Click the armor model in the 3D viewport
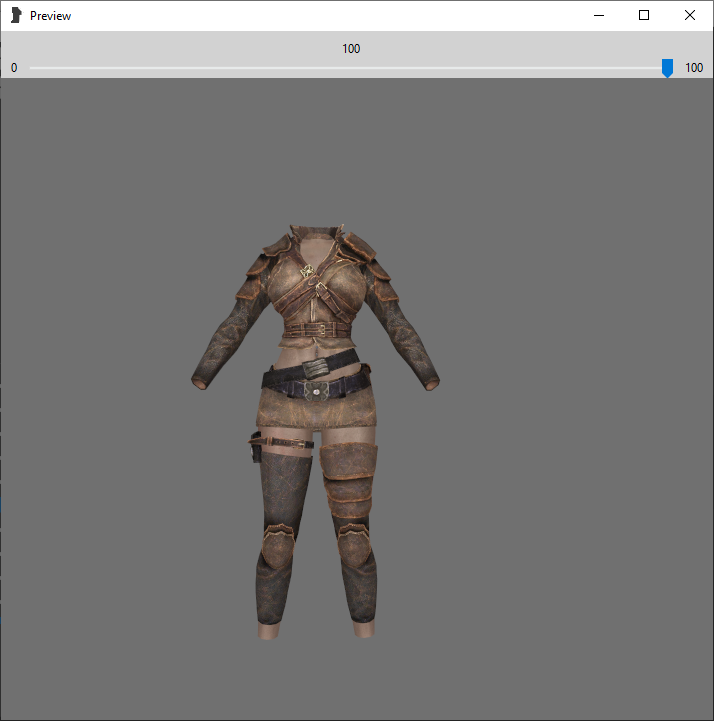 [315, 430]
